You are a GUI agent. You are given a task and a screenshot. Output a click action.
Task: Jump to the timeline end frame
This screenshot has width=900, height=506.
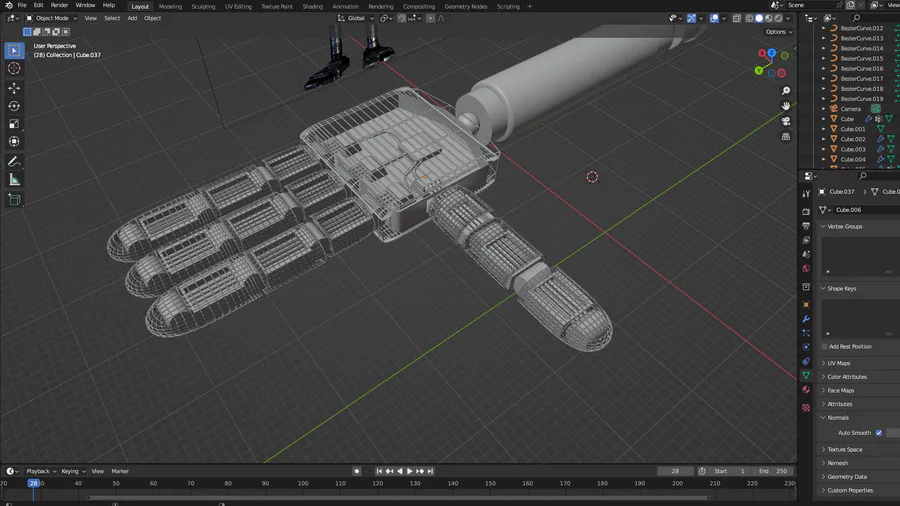(x=430, y=471)
